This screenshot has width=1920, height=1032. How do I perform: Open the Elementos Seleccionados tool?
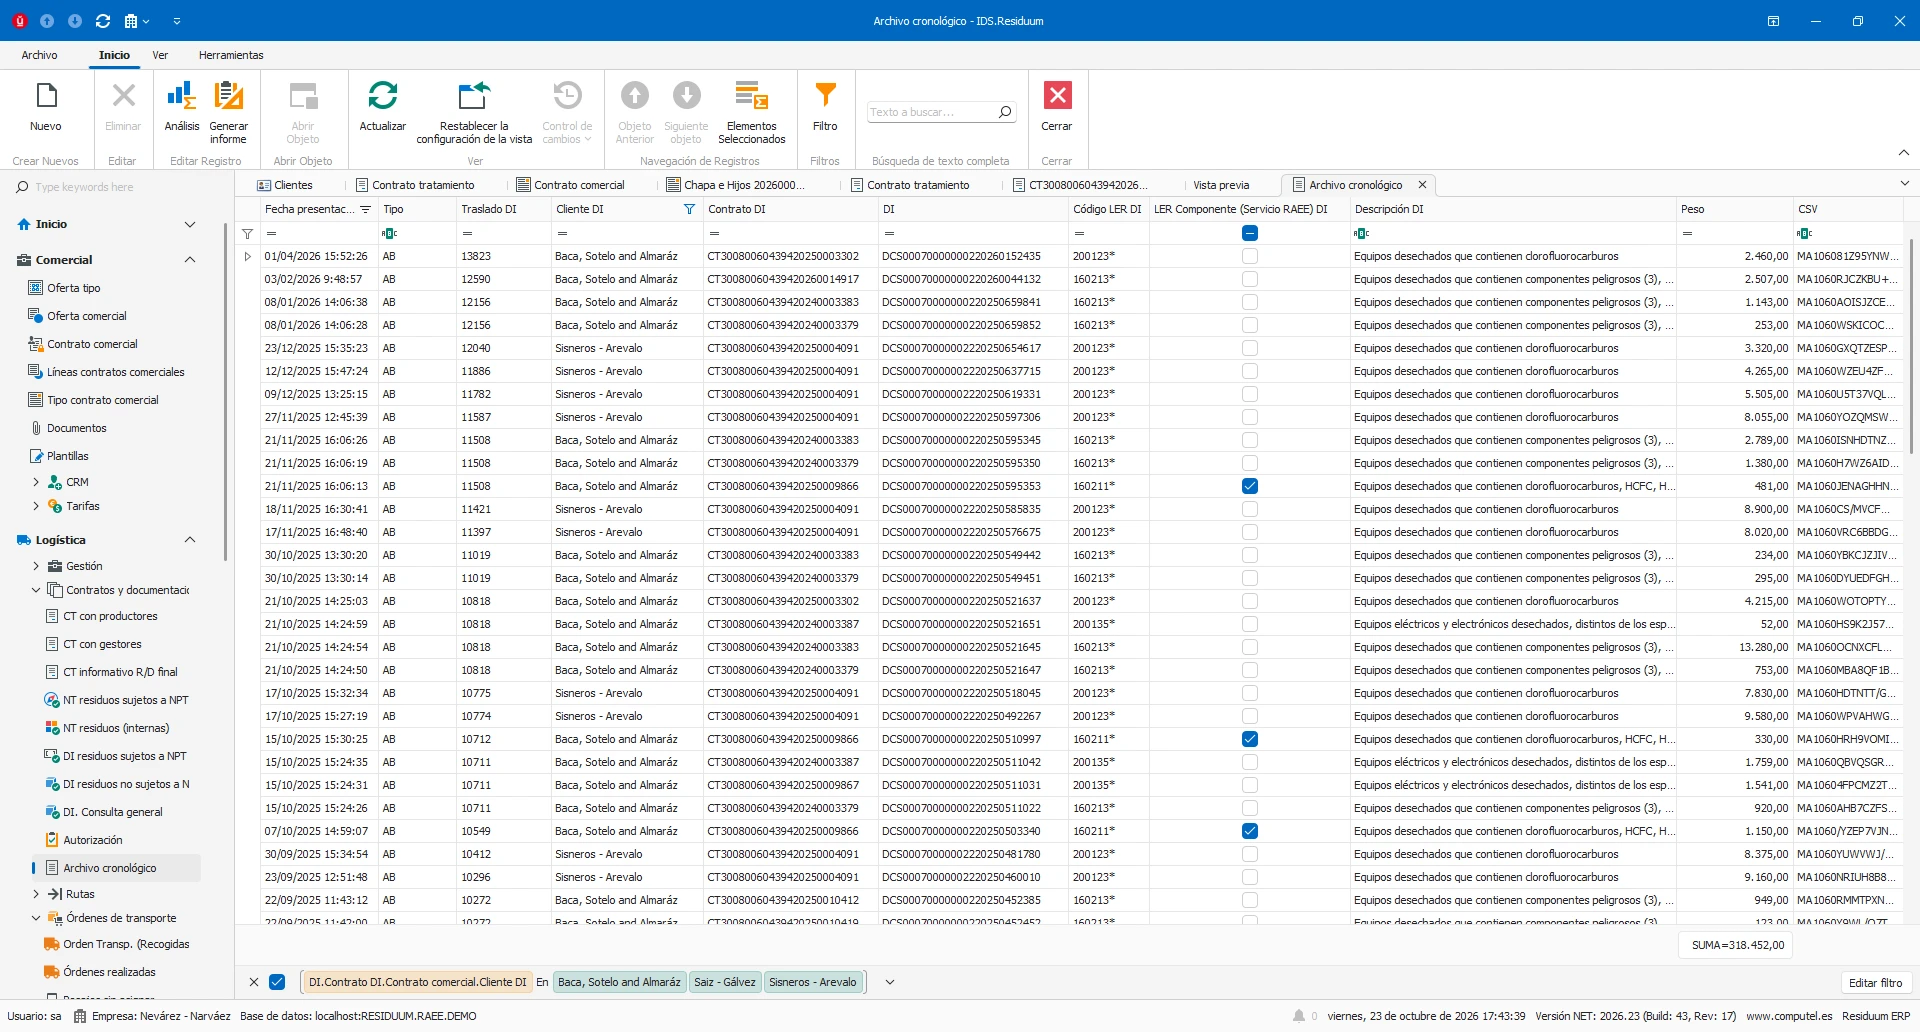pyautogui.click(x=752, y=96)
